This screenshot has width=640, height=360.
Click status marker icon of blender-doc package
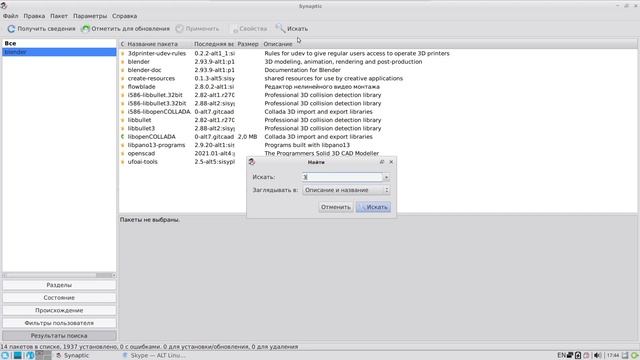(x=122, y=70)
